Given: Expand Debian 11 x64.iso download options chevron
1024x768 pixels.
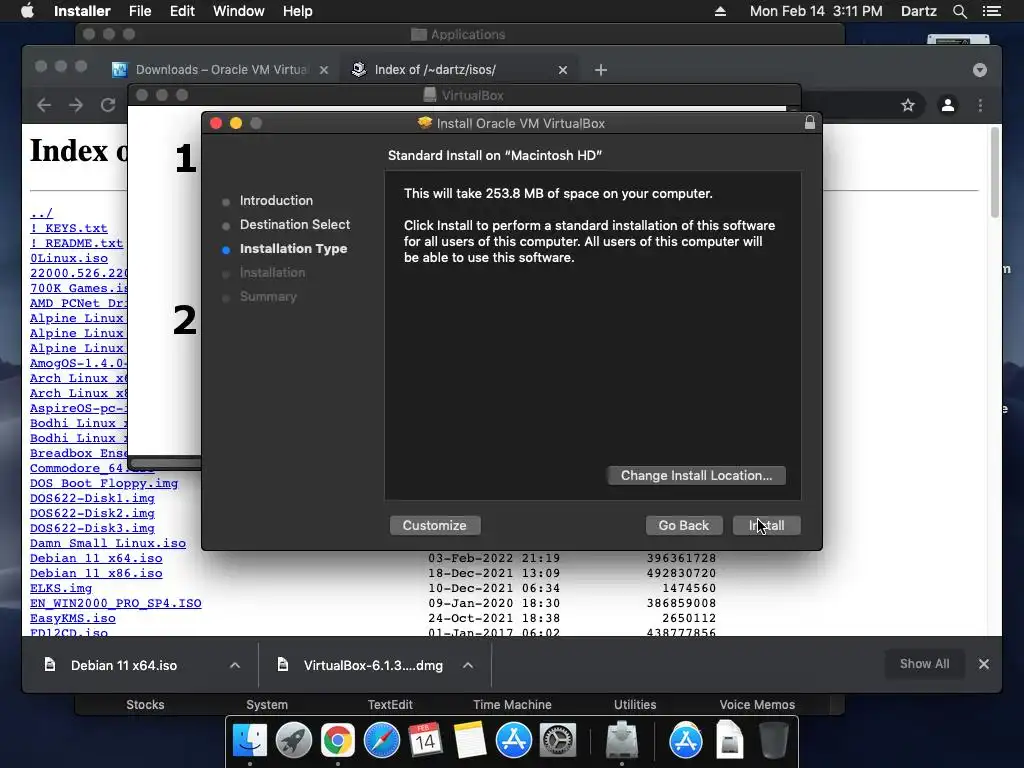Looking at the screenshot, I should tap(235, 665).
